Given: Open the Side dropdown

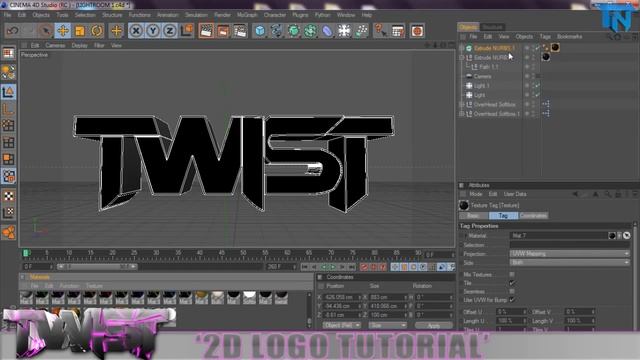Looking at the screenshot, I should (x=569, y=263).
